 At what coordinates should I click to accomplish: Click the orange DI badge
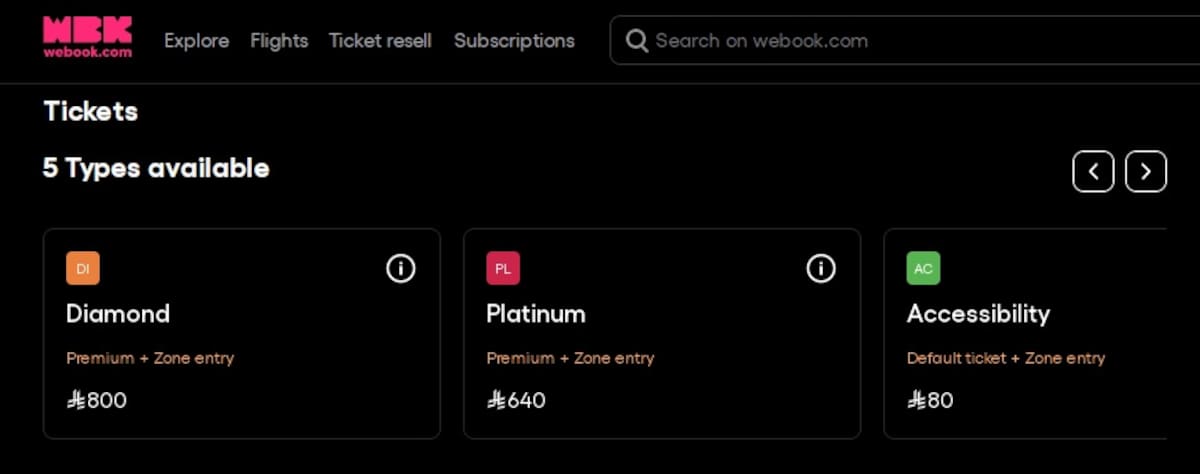83,268
